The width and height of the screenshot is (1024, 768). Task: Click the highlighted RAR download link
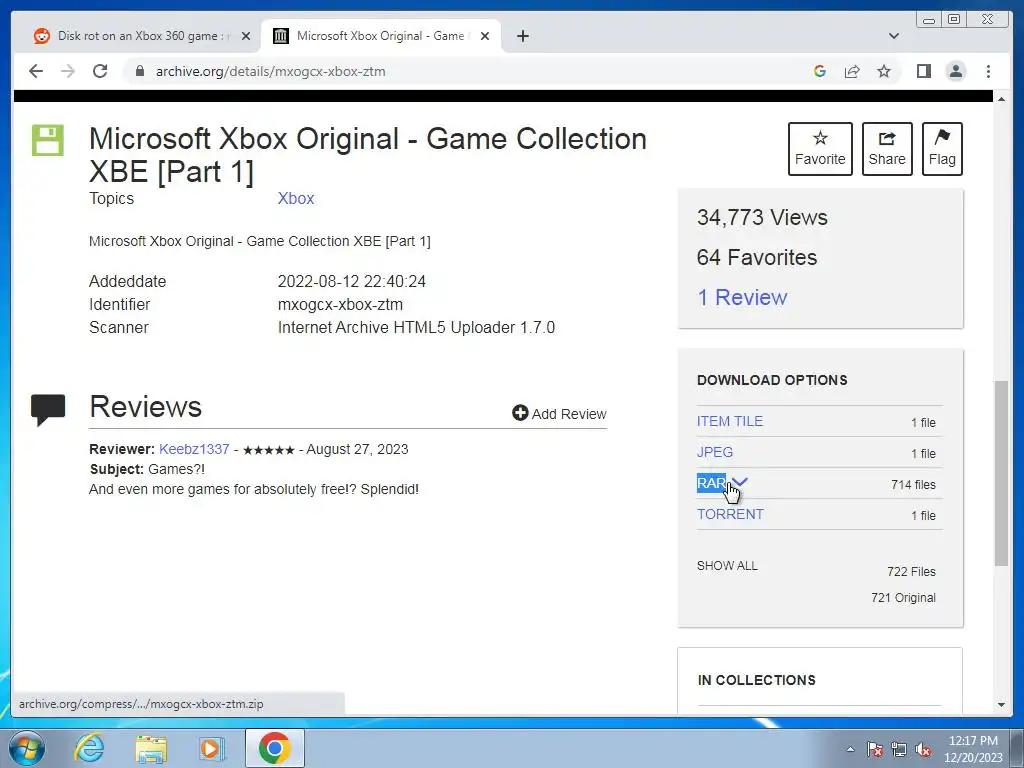pyautogui.click(x=711, y=483)
